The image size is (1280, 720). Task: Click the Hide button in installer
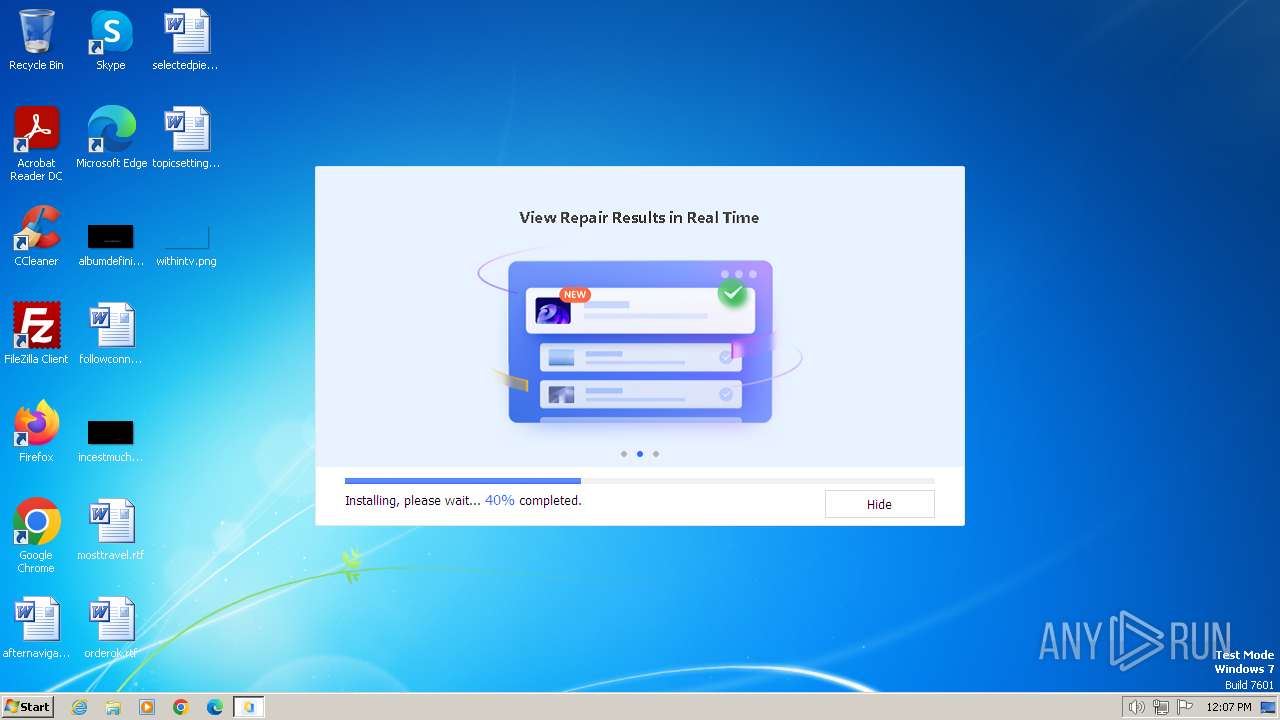[879, 504]
